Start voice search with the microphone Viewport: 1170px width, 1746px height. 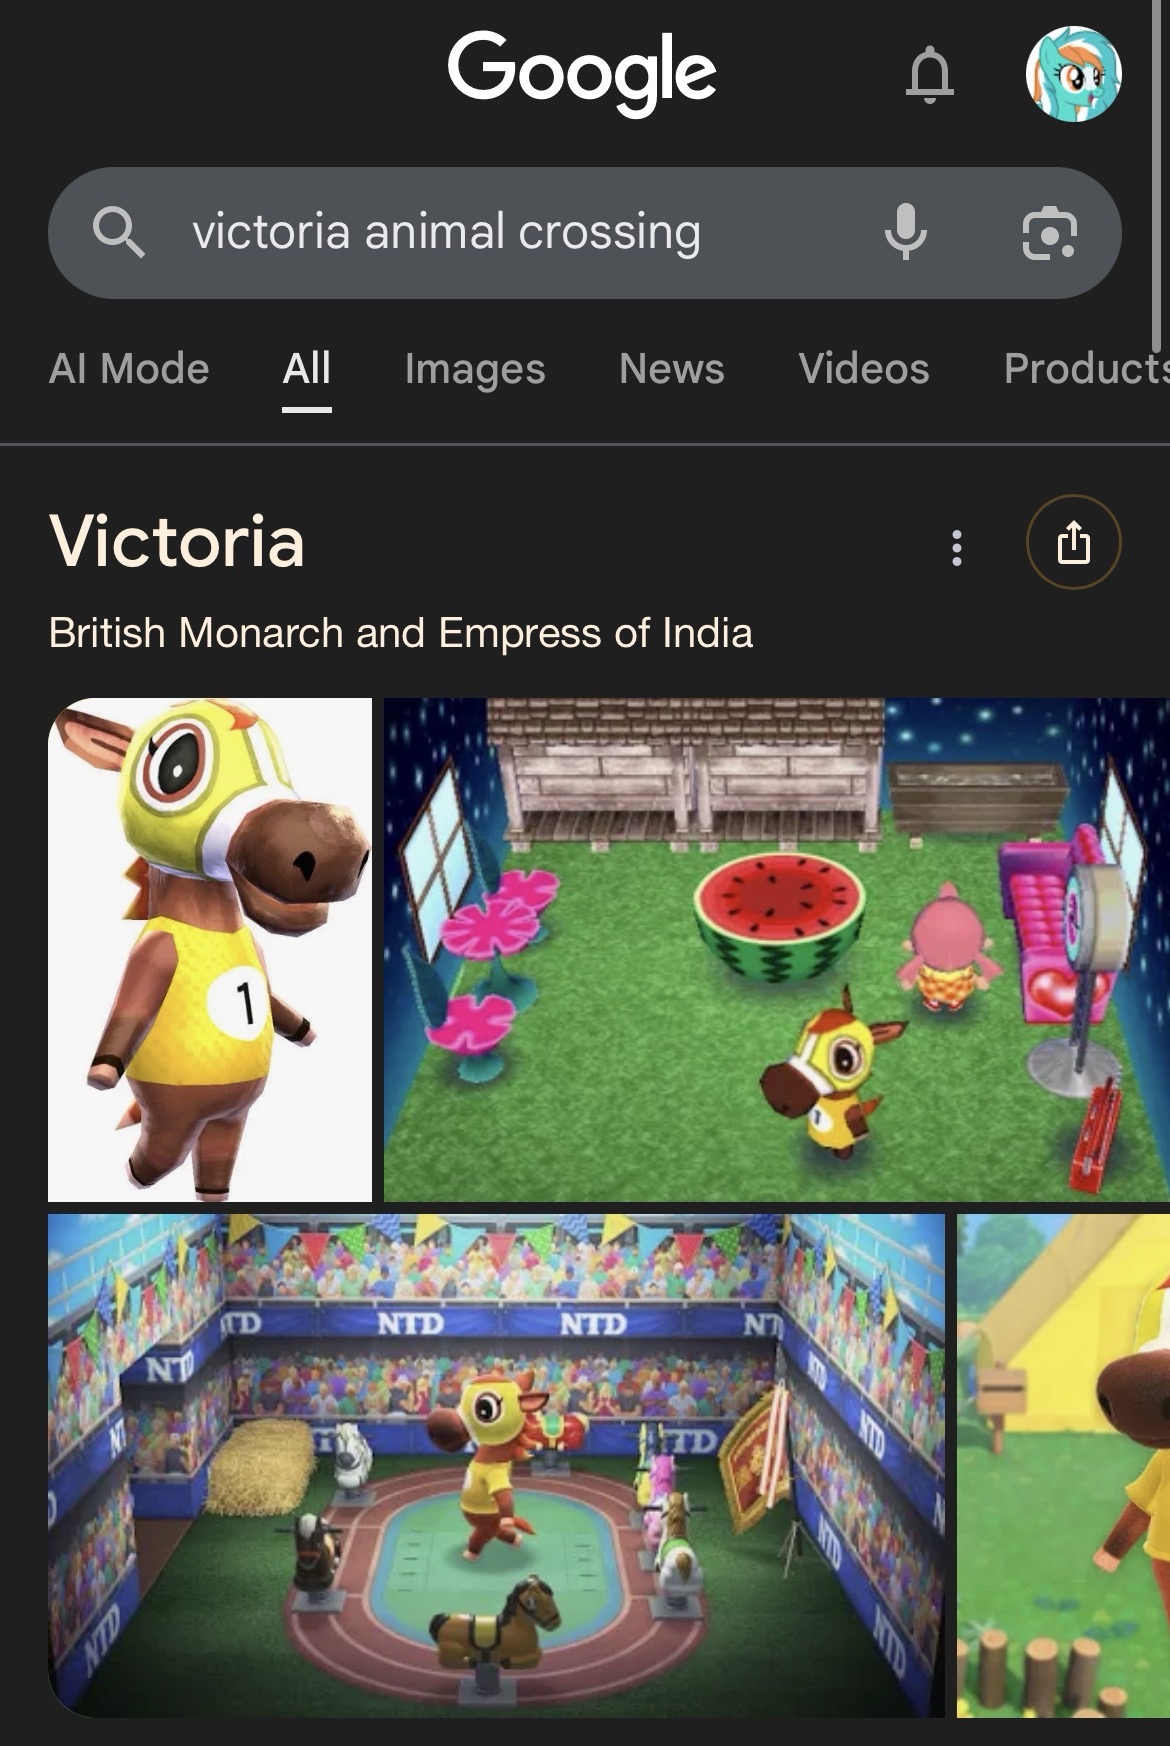(x=905, y=232)
